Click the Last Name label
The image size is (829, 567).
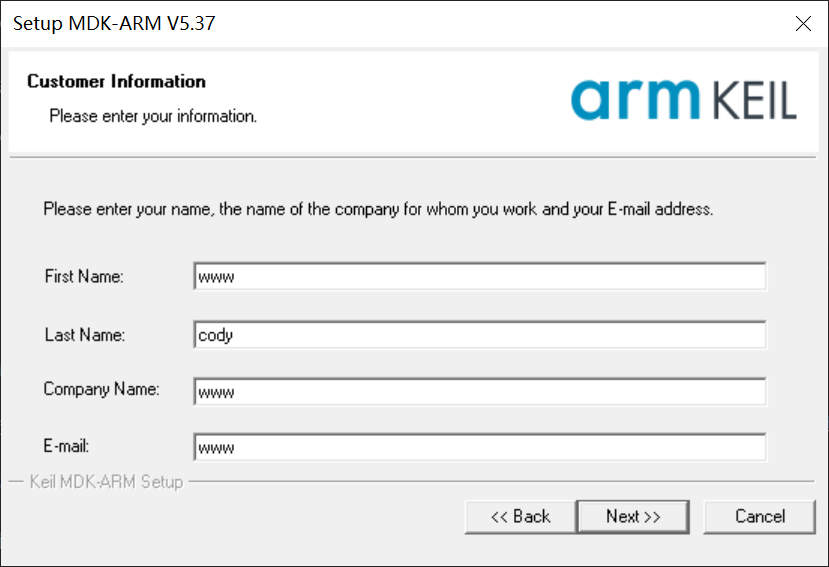coord(85,335)
